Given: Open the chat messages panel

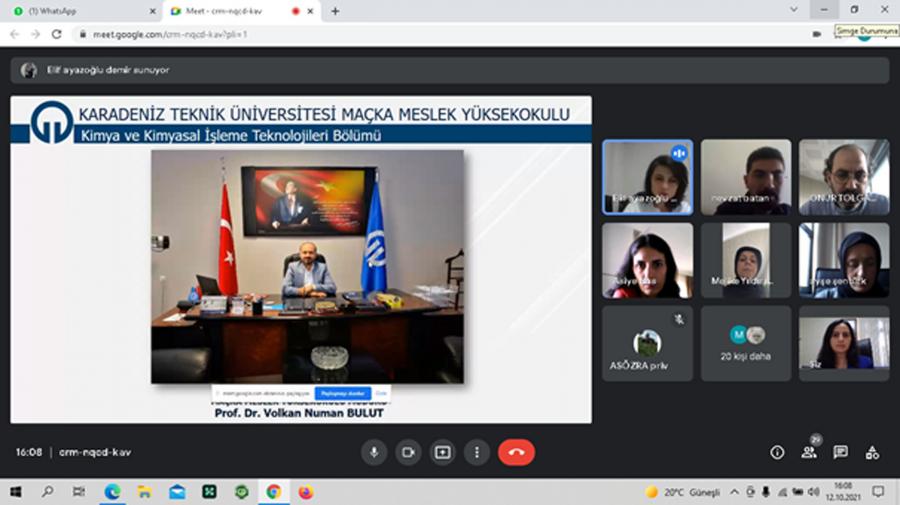Looking at the screenshot, I should click(x=840, y=452).
